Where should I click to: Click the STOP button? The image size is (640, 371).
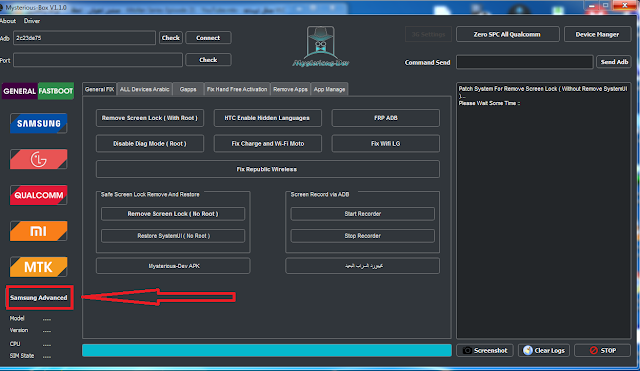pos(602,350)
